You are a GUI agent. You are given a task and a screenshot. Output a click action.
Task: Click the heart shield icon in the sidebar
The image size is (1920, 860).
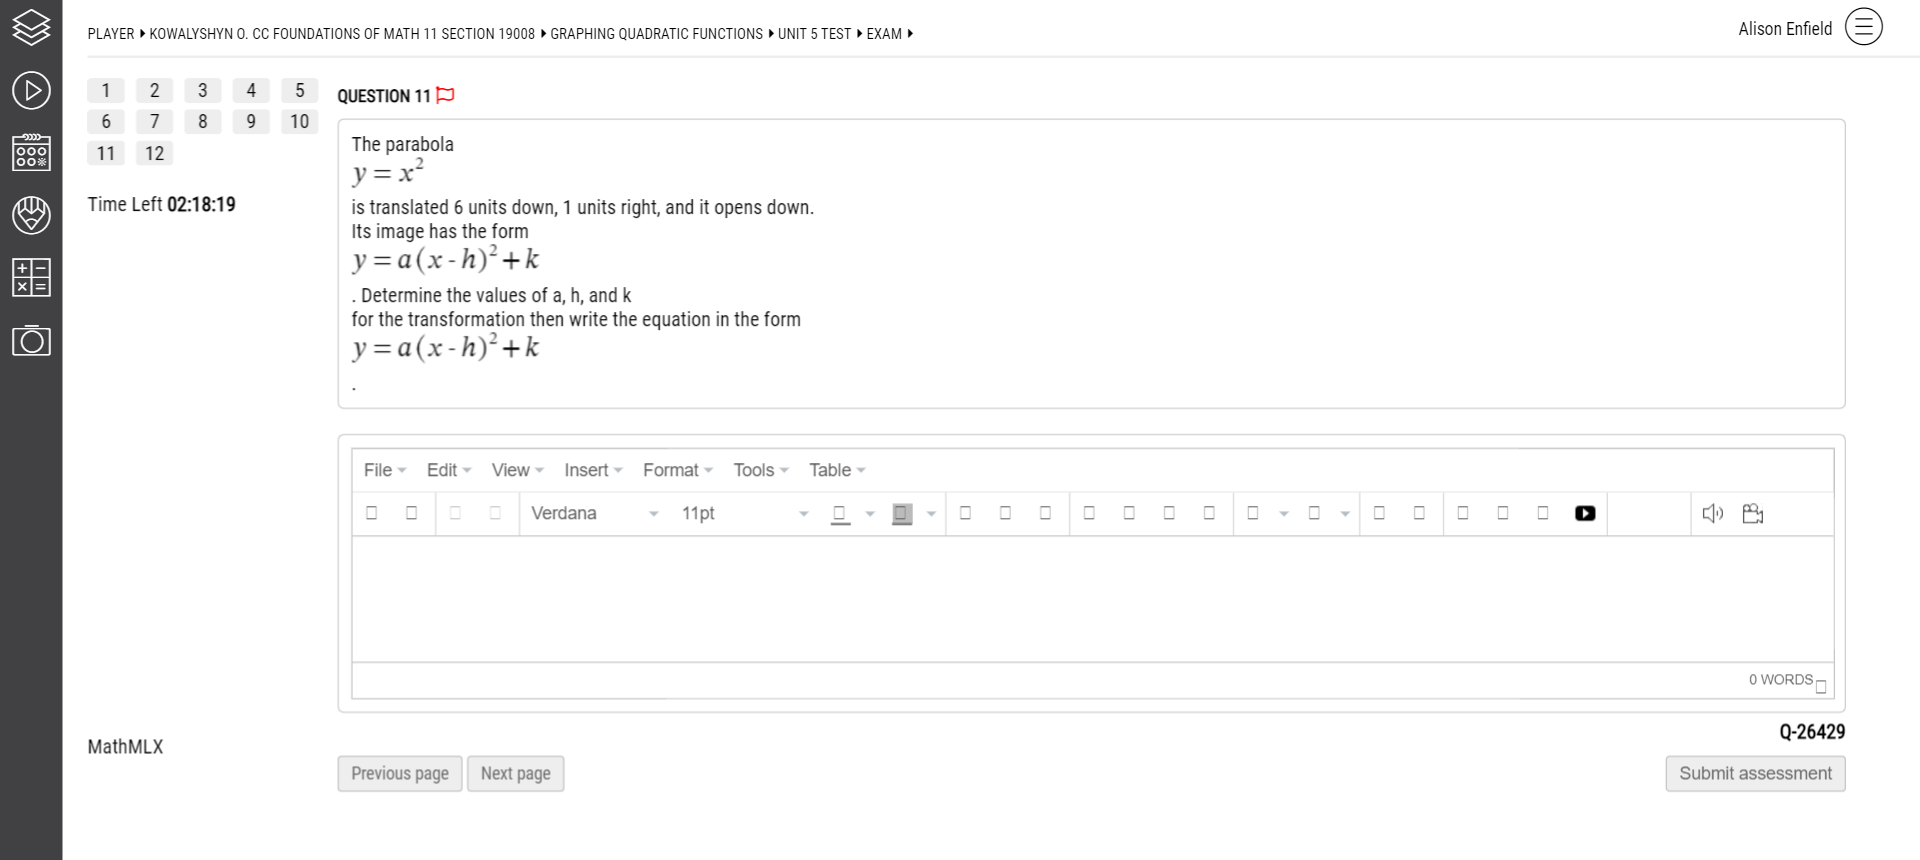point(31,215)
